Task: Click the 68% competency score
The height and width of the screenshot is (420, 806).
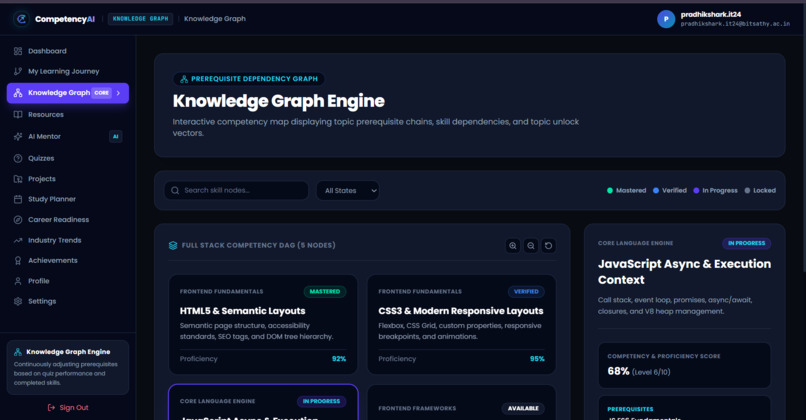Action: pos(618,371)
